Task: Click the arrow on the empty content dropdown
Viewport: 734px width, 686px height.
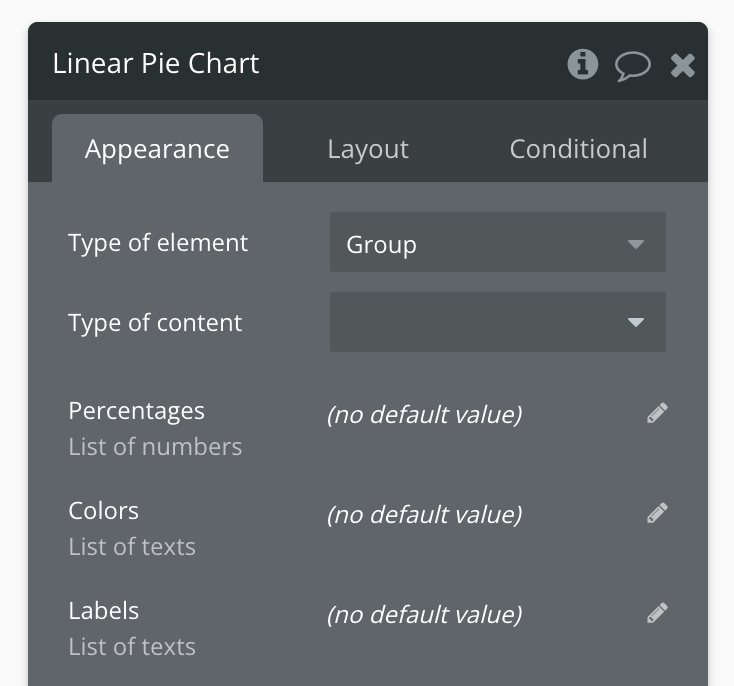Action: click(636, 322)
